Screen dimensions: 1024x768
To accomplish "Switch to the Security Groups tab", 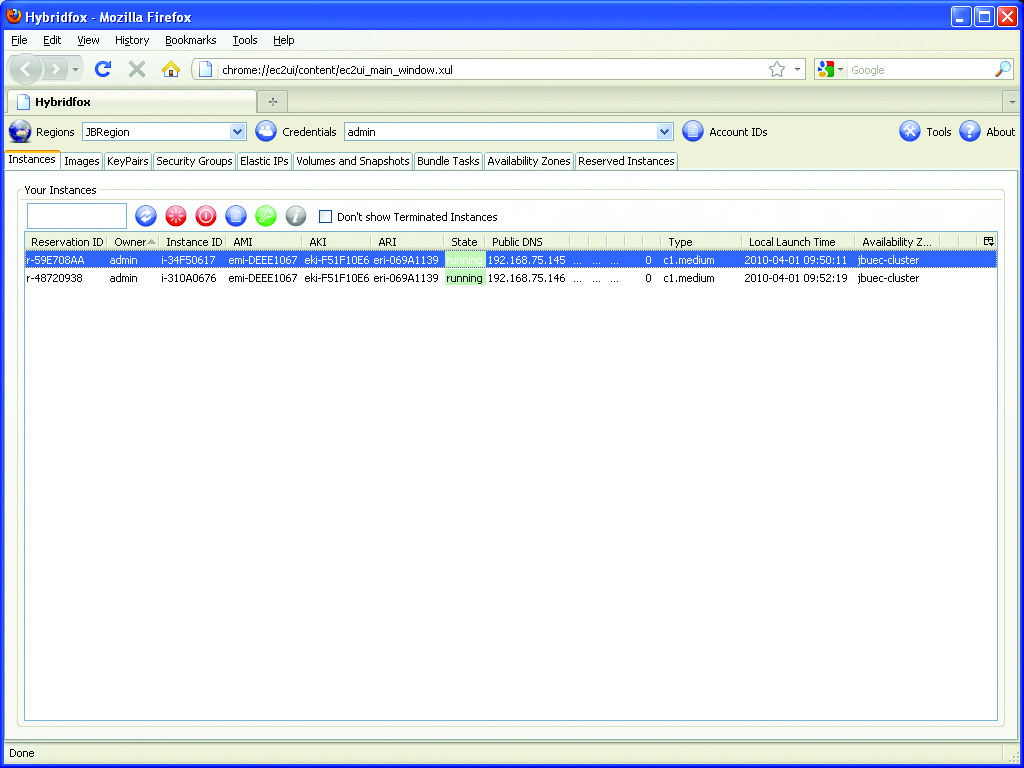I will click(194, 161).
